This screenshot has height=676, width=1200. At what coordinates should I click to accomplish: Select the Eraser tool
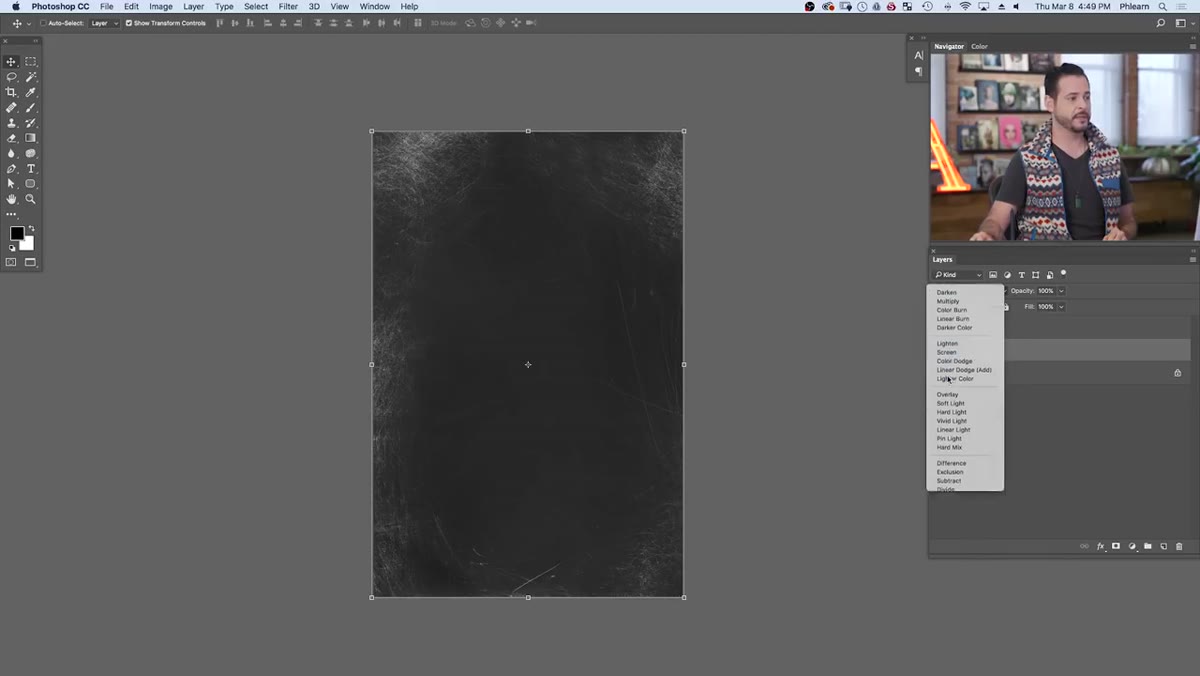point(11,138)
